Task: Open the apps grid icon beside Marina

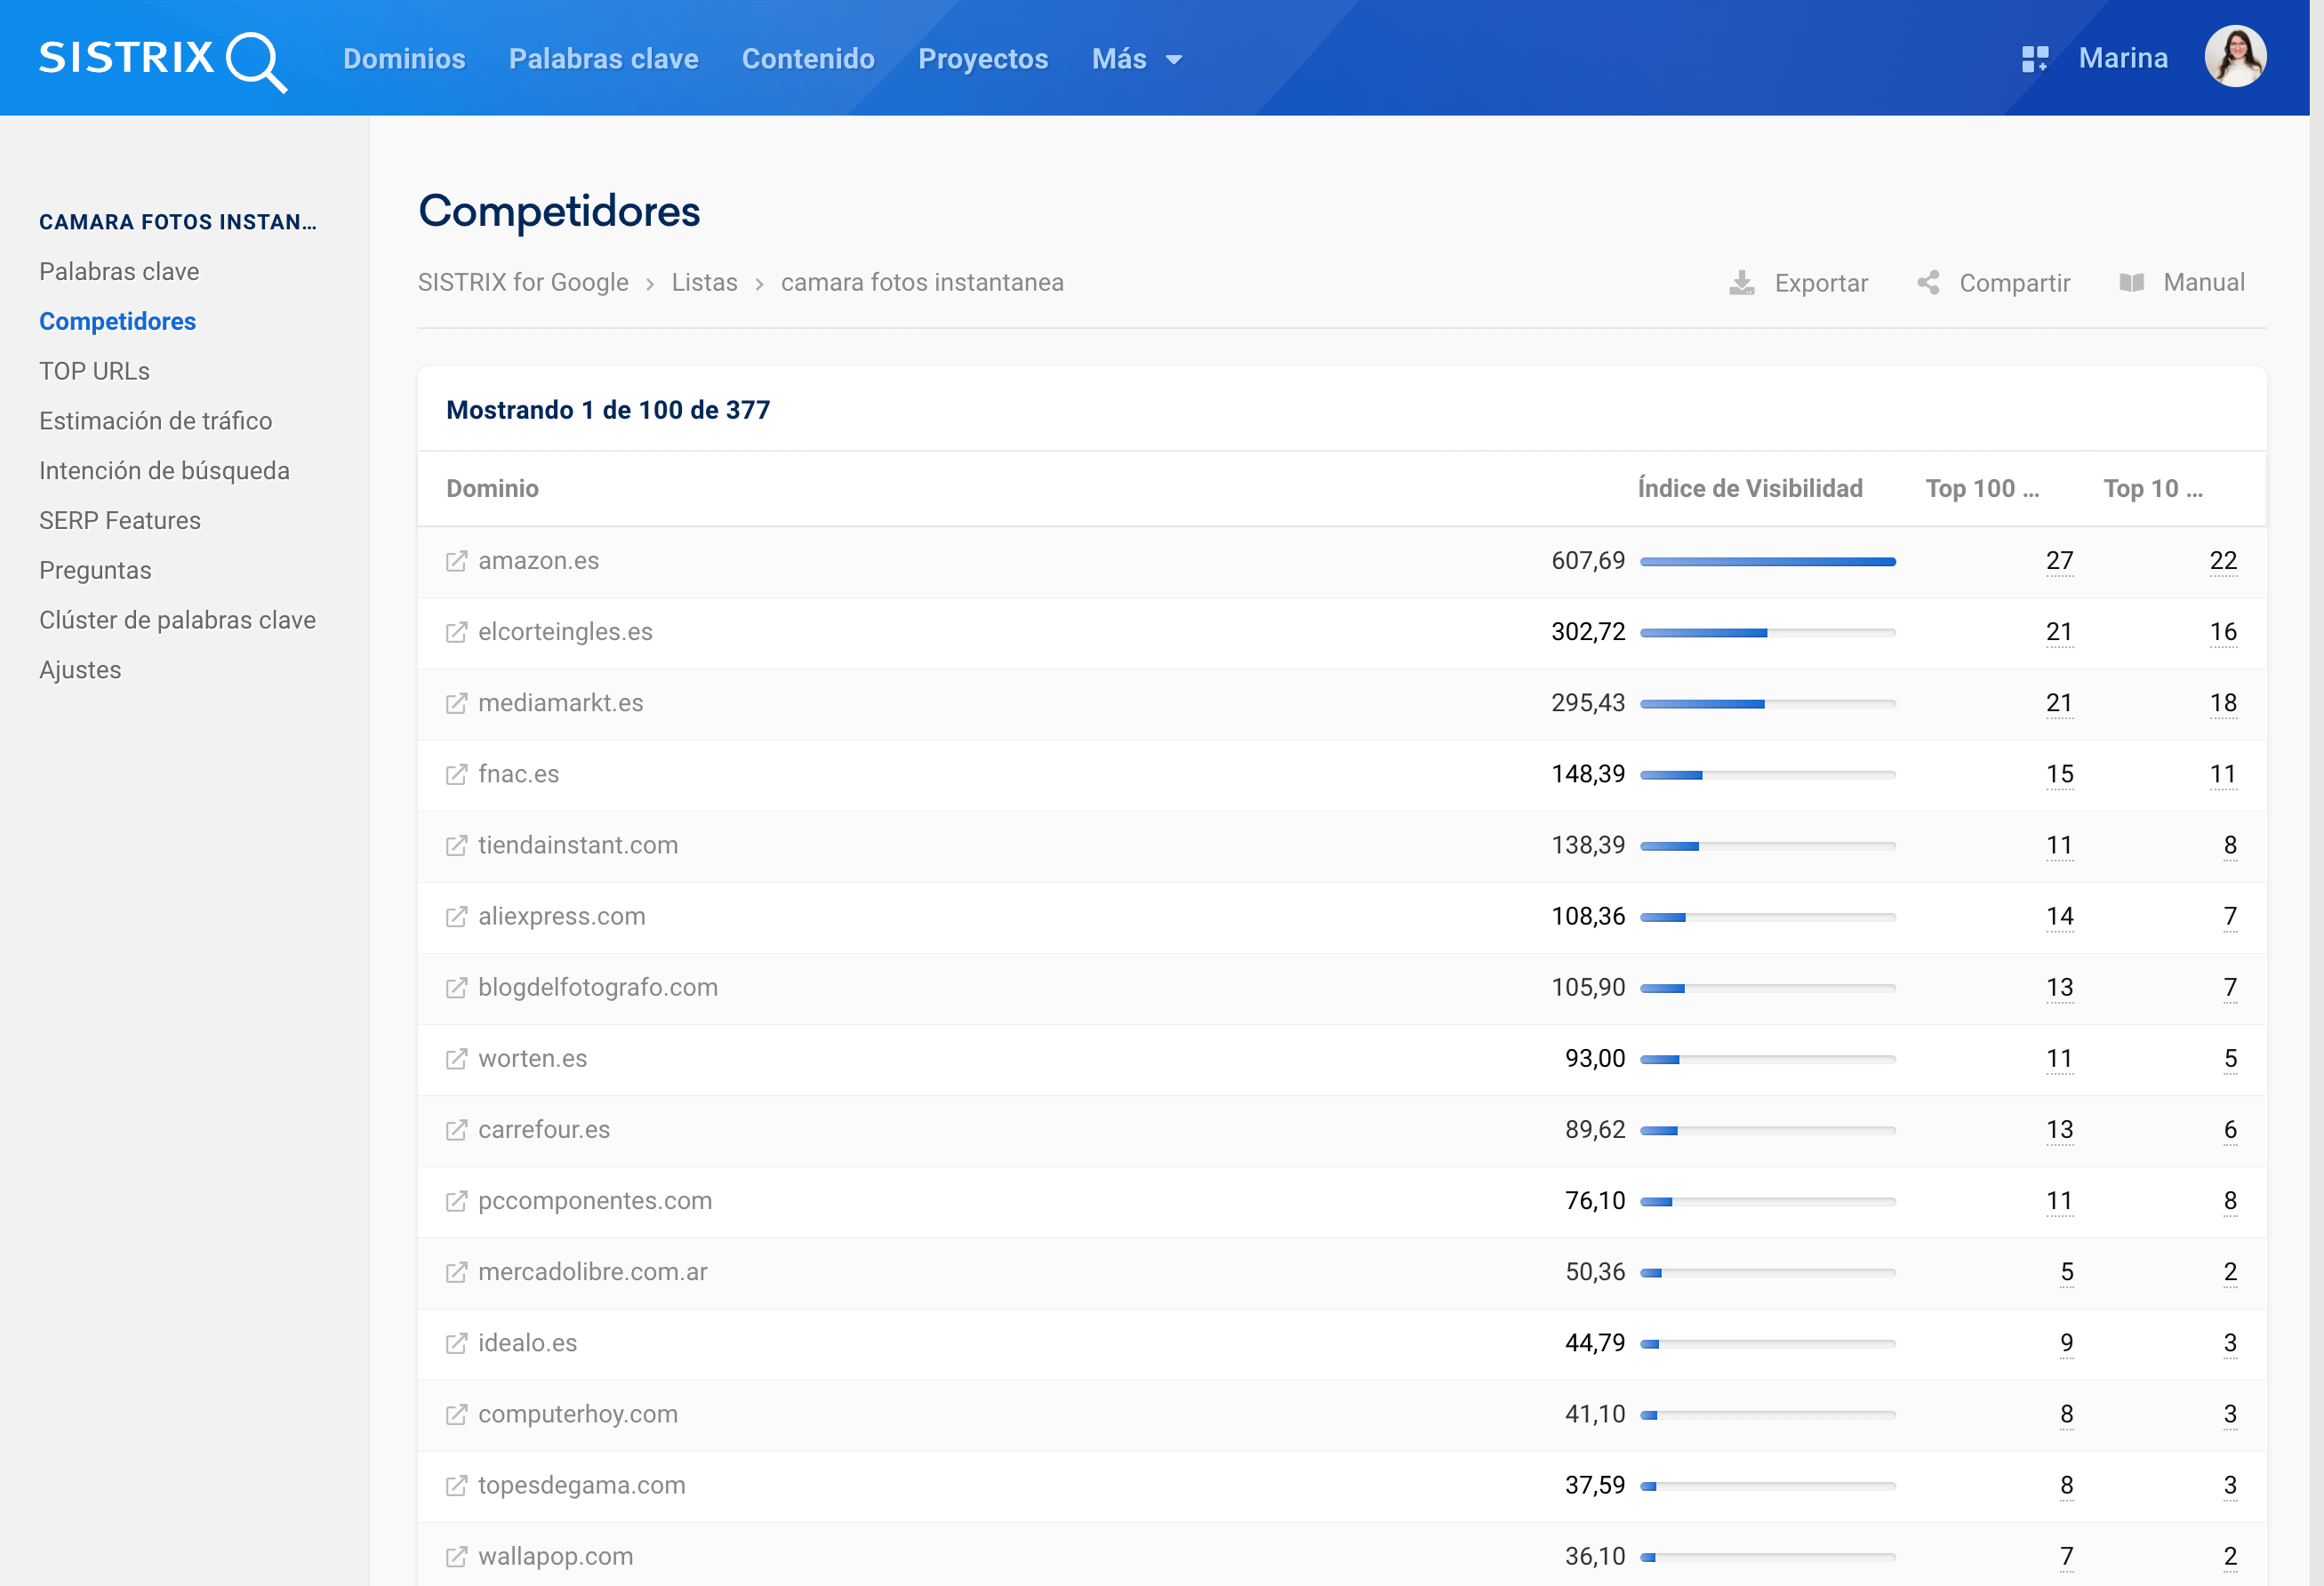Action: (x=2034, y=59)
